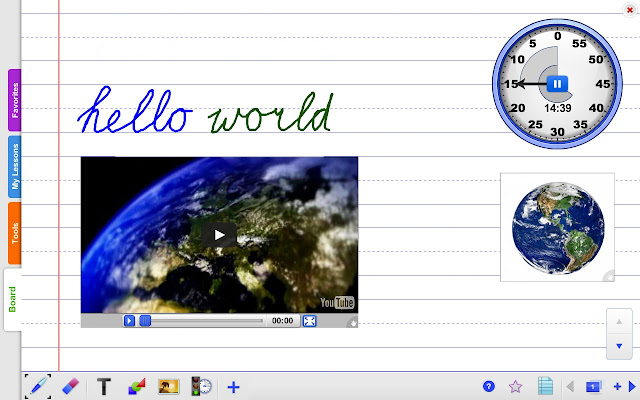Click the video player bar play button

point(129,321)
